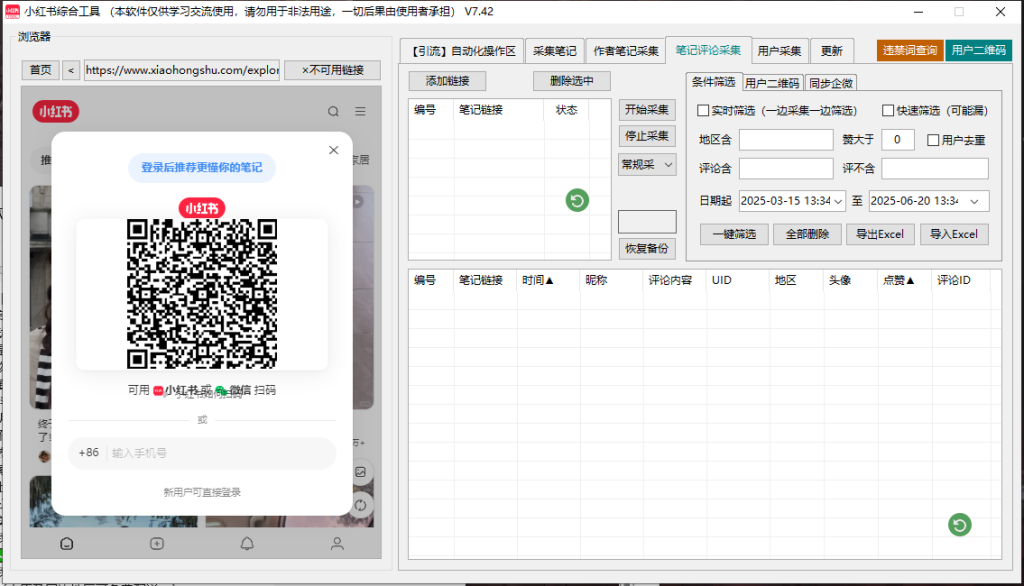1024x586 pixels.
Task: Select the home icon on Xiaohongshu bottom bar
Action: (65, 543)
